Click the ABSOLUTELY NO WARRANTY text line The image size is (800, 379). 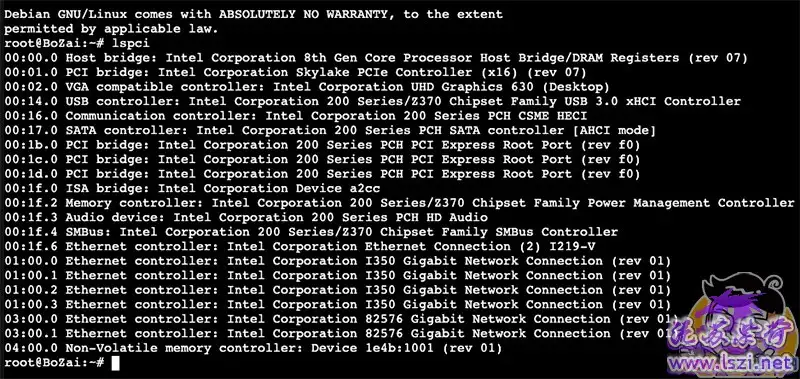tap(253, 14)
